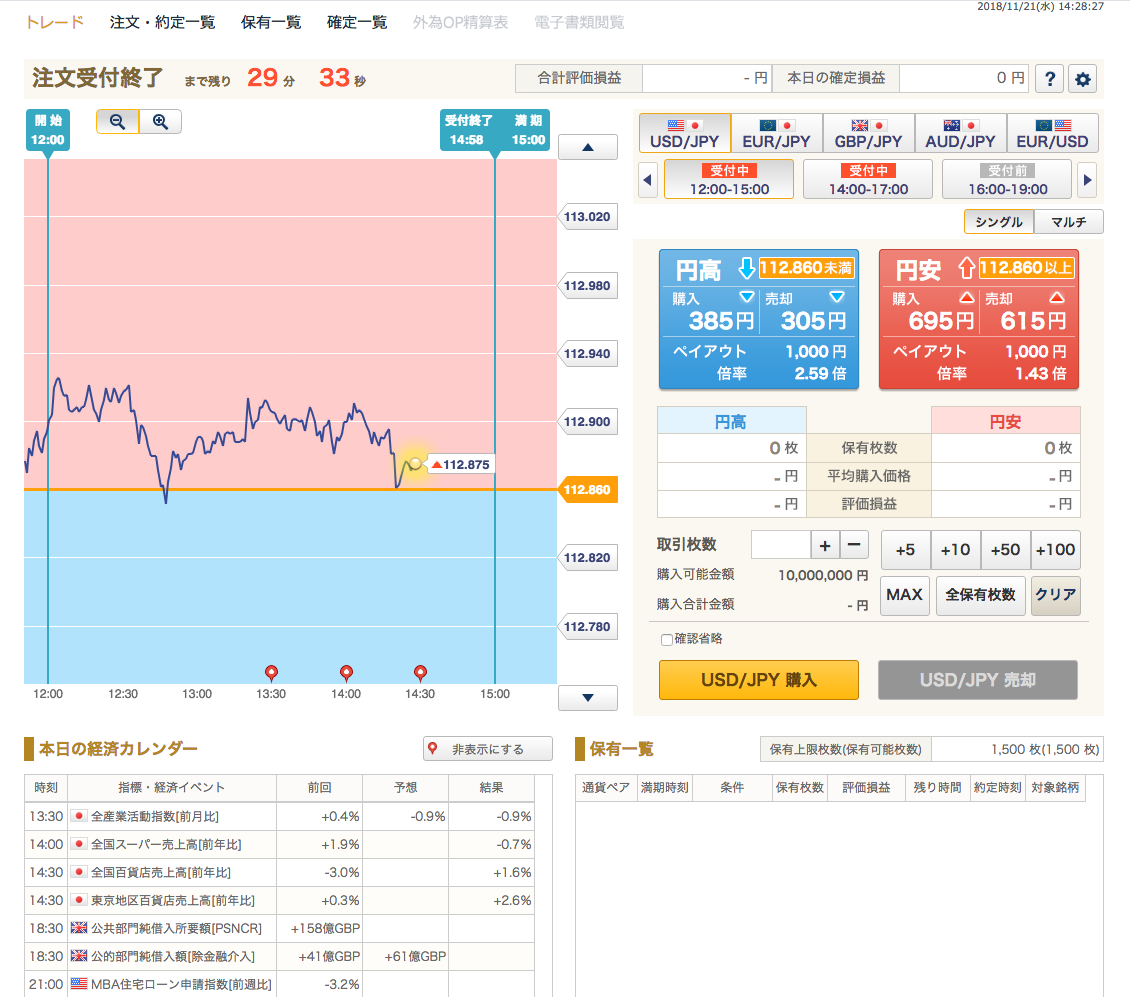1130x997 pixels.
Task: Switch to マルチ mode
Action: point(1068,222)
